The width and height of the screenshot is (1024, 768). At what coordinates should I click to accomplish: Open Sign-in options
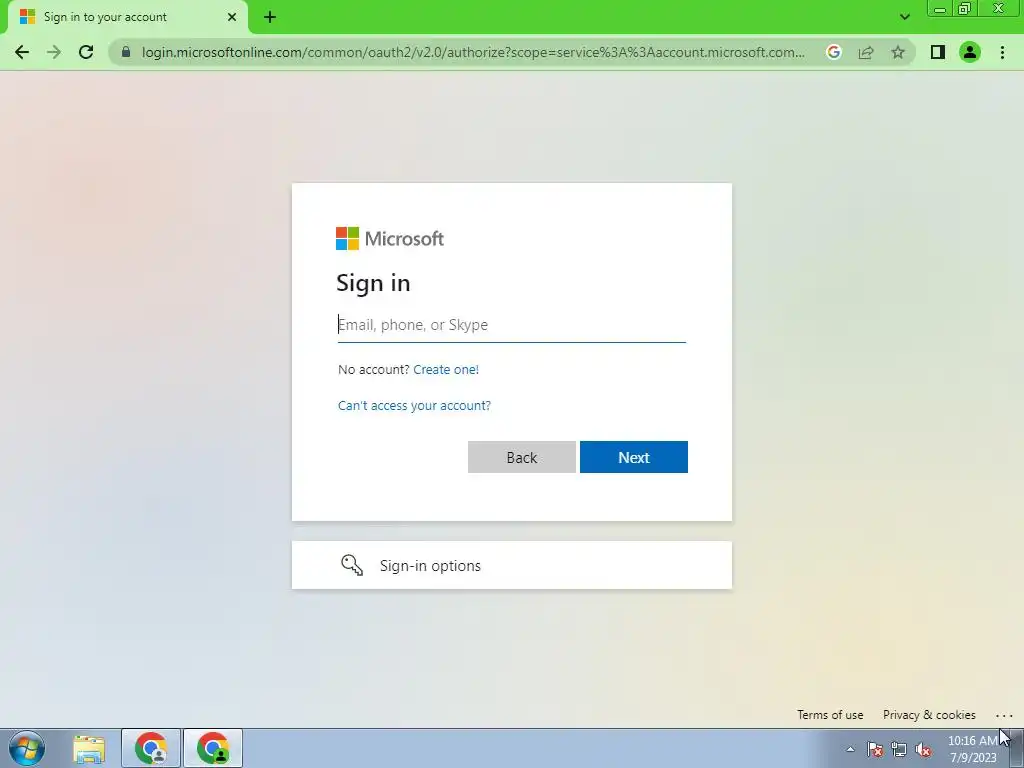[511, 565]
